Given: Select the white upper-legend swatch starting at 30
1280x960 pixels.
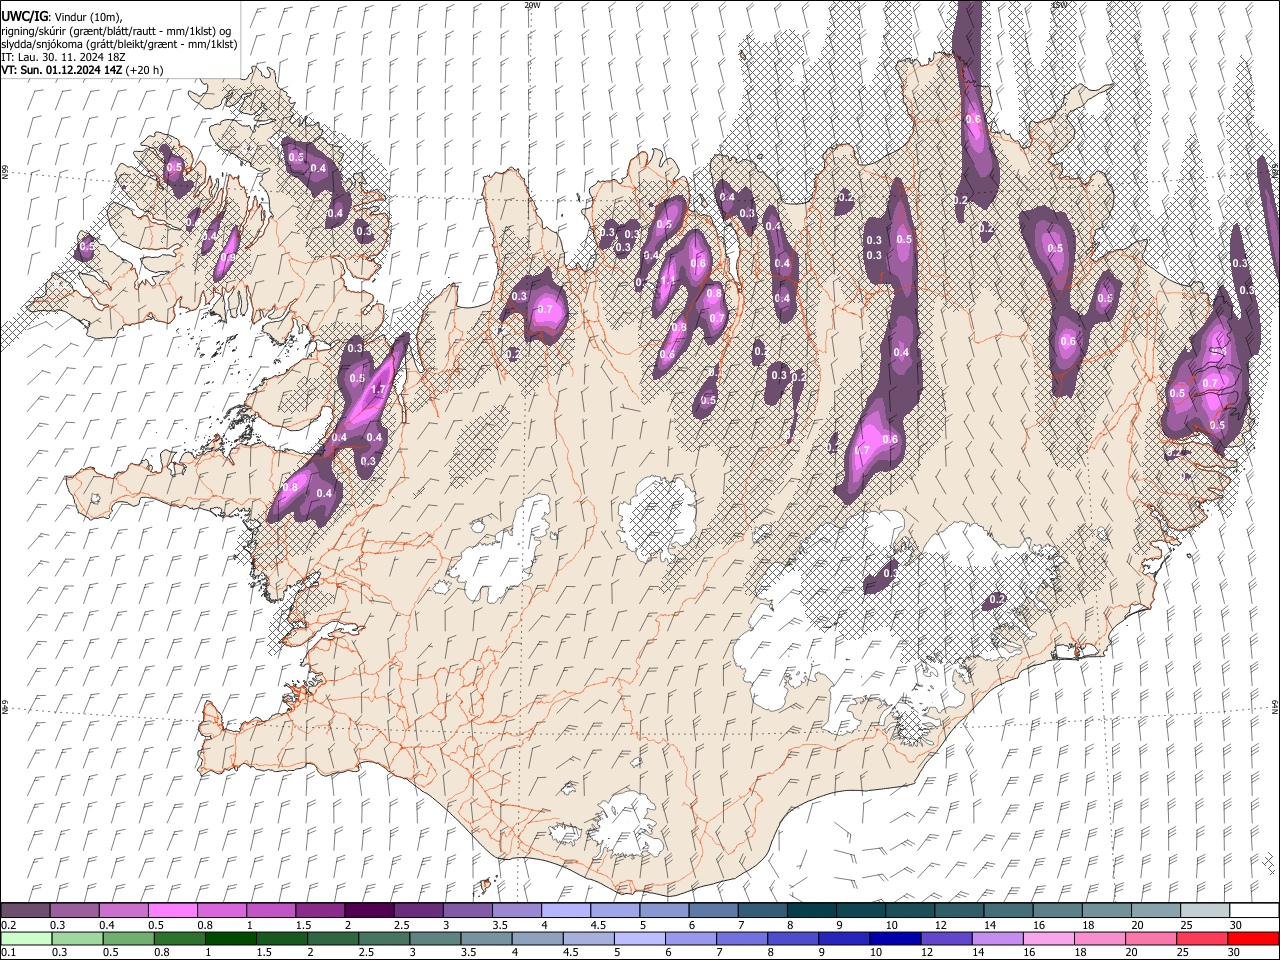Looking at the screenshot, I should [x=1253, y=911].
